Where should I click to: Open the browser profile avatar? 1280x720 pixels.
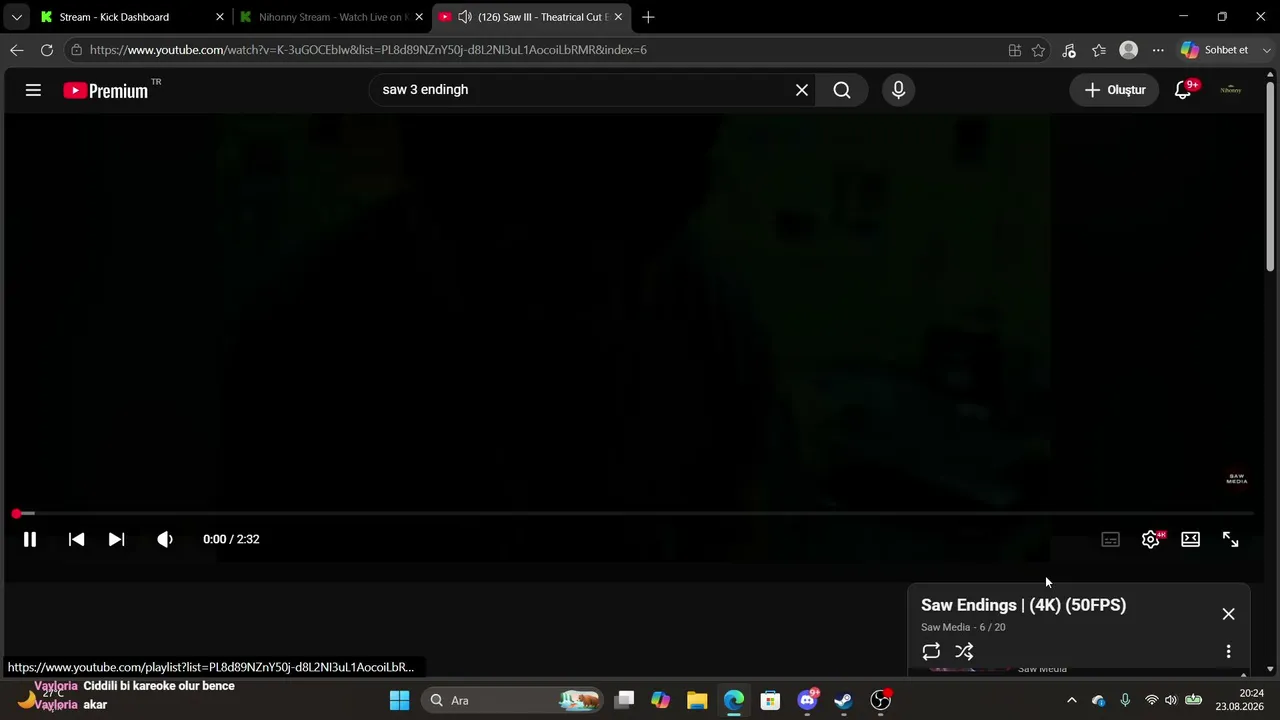1129,50
